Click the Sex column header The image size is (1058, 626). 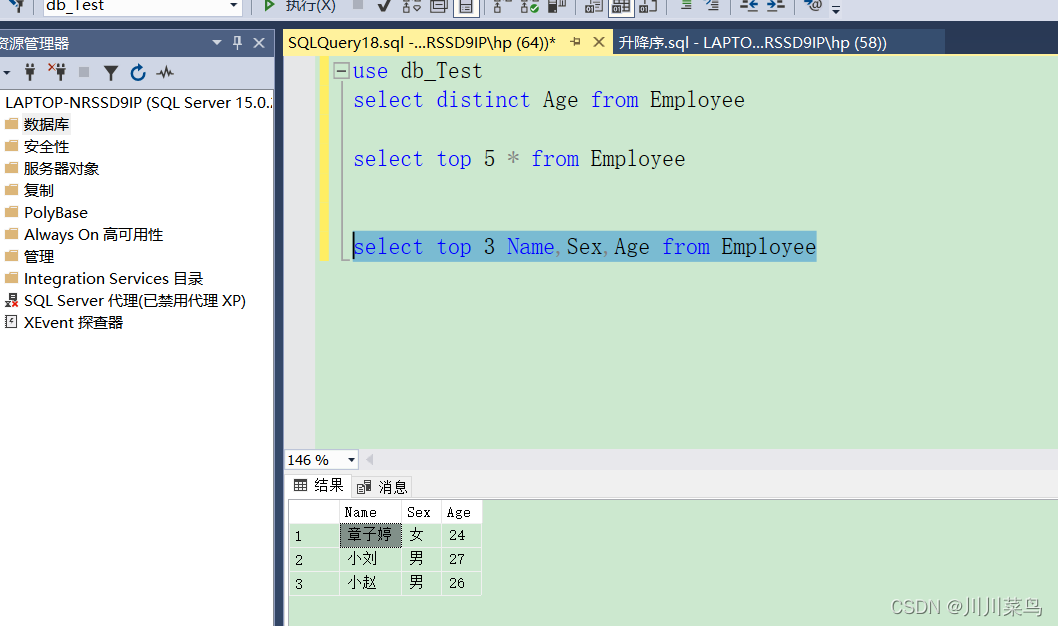[x=422, y=512]
